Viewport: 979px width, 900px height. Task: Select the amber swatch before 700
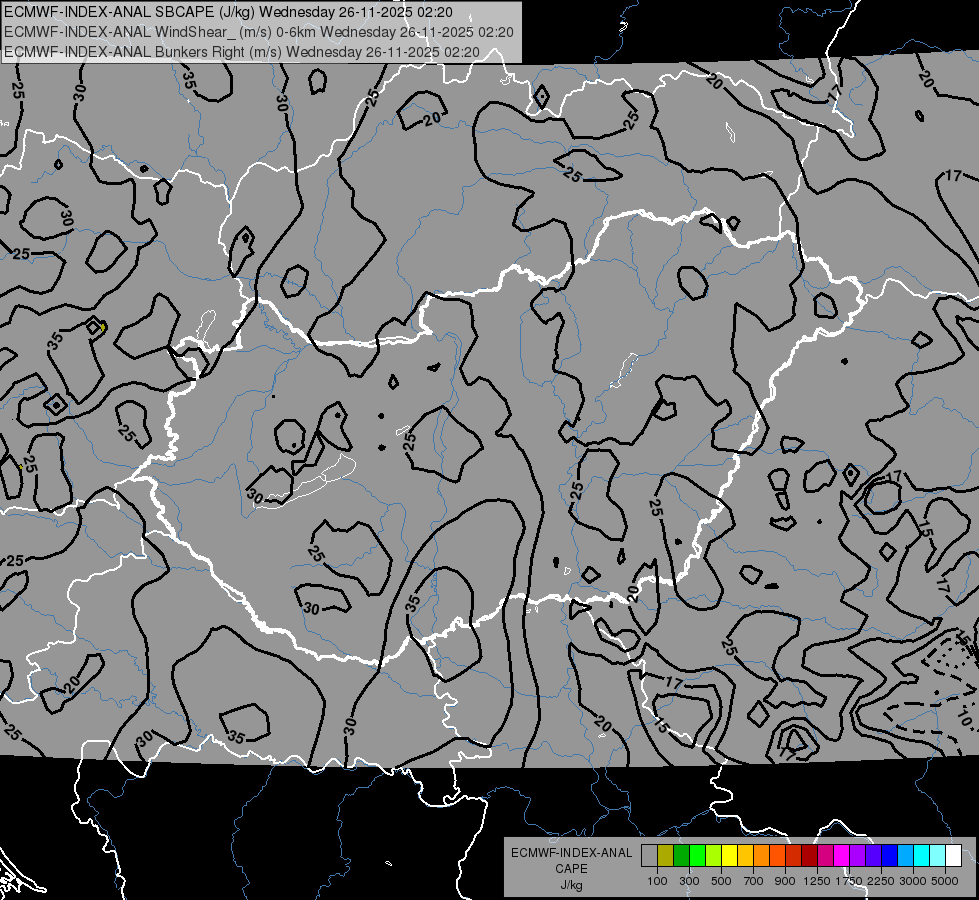[745, 855]
